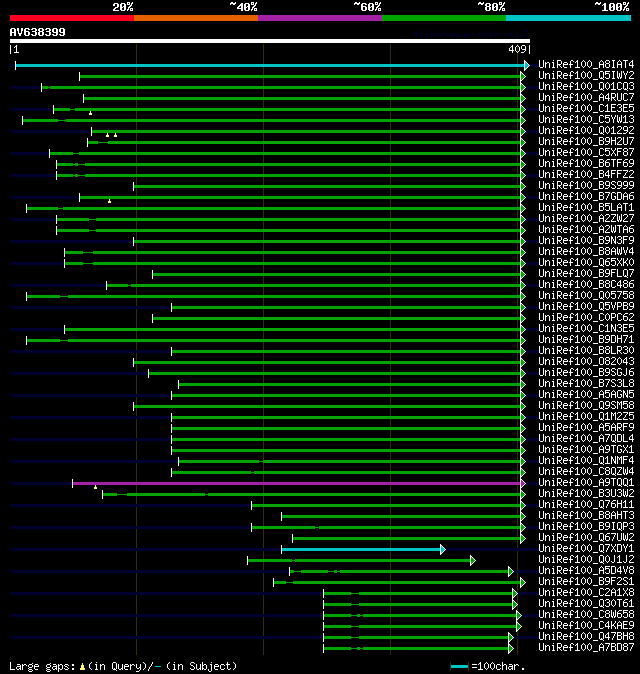Screen dimensions: 640x674
Task: Open hit UniRef100_A4RUC7
Action: click(x=586, y=98)
